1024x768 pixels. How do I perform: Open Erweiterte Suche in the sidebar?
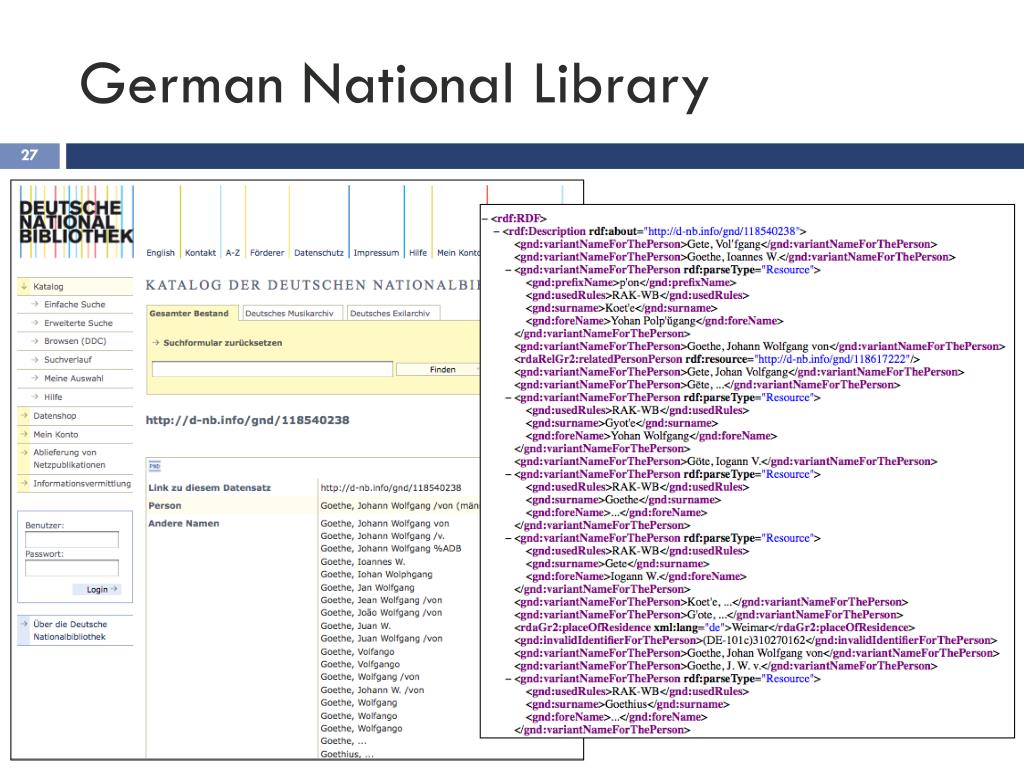click(78, 323)
